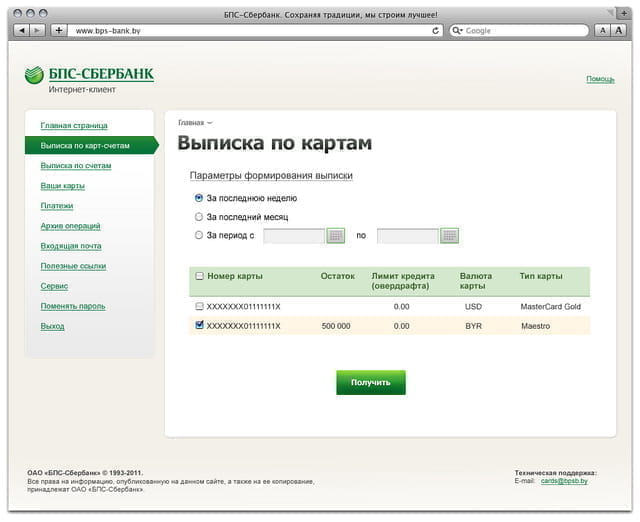Open the 'Выписка по карт-счетам' menu item
Screen dimensions: 640x522
coord(91,145)
